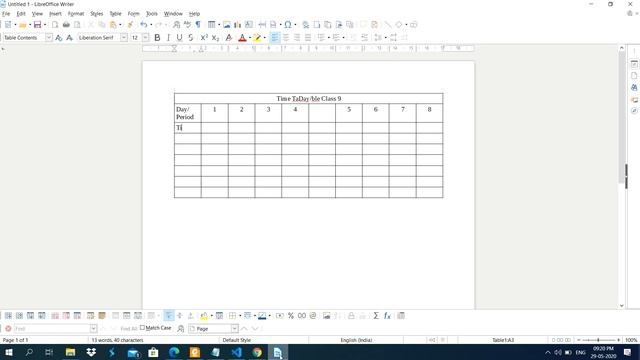Image resolution: width=640 pixels, height=360 pixels.
Task: Click the Default Style page style in status bar
Action: click(x=237, y=340)
